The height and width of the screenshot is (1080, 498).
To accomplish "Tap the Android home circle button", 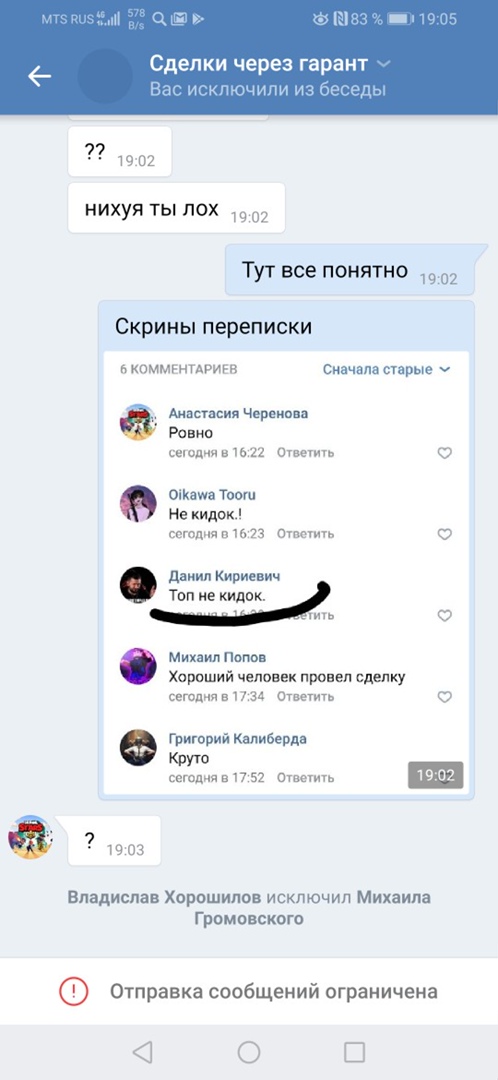I will (x=249, y=1052).
